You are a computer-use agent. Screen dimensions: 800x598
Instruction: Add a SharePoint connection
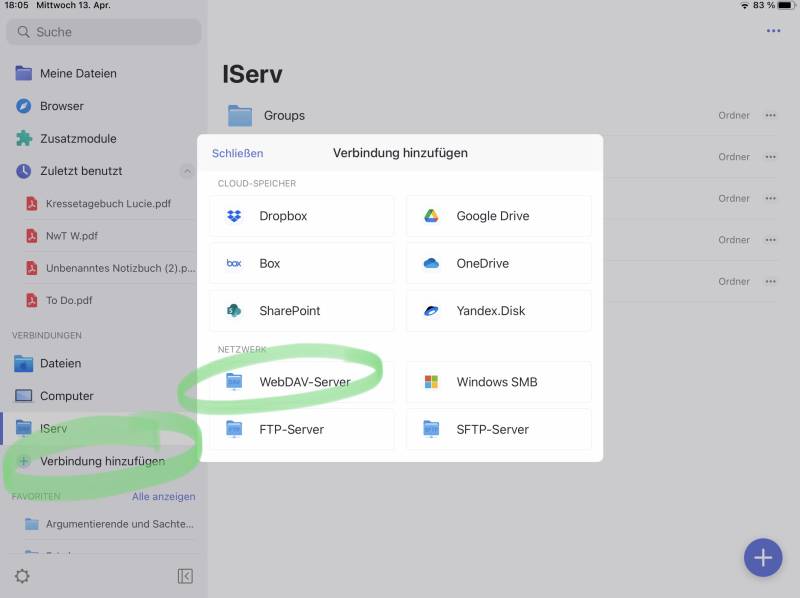tap(302, 311)
